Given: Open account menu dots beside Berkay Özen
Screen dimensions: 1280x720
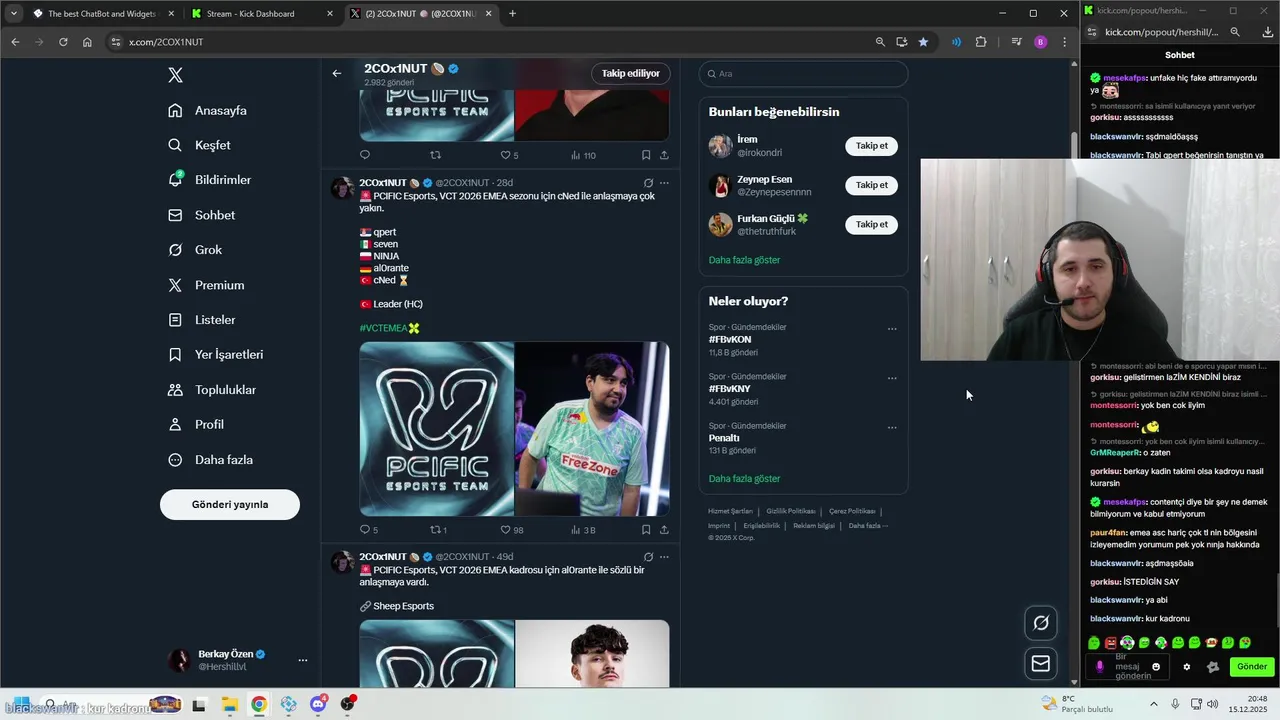Looking at the screenshot, I should click(x=302, y=660).
